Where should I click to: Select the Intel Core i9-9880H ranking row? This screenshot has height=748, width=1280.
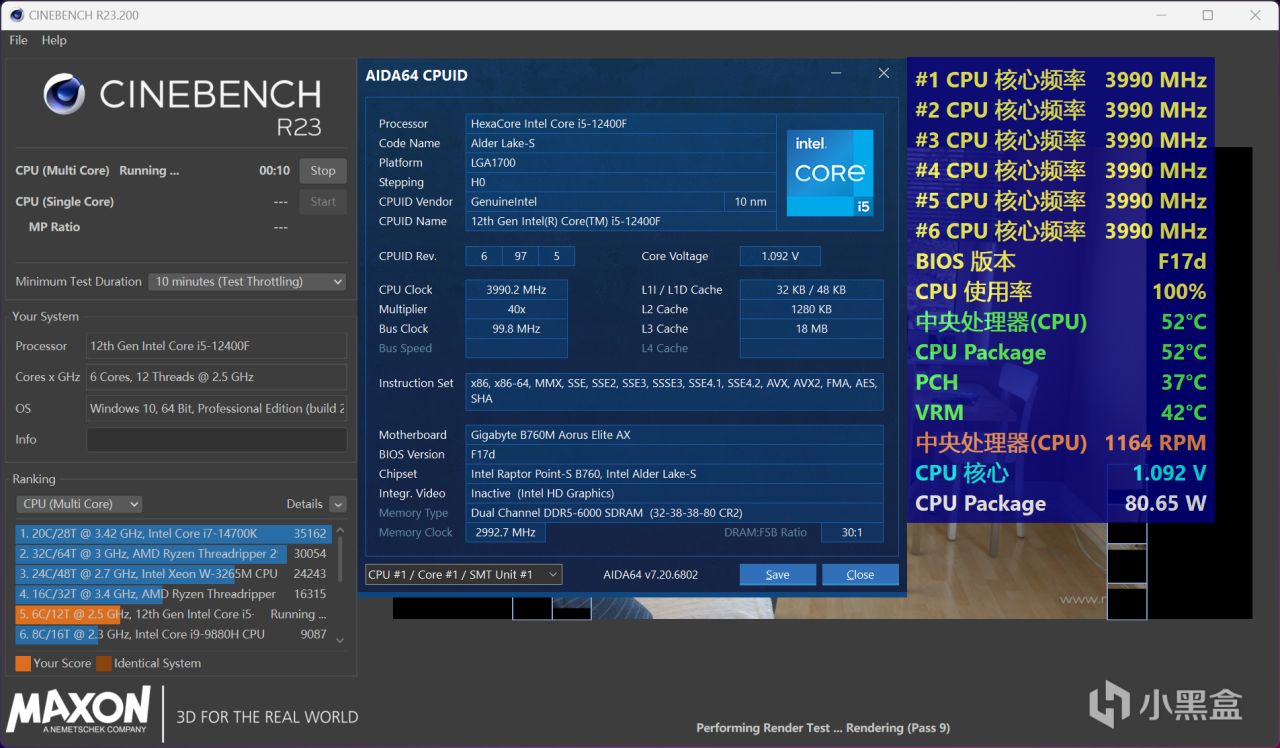click(173, 634)
